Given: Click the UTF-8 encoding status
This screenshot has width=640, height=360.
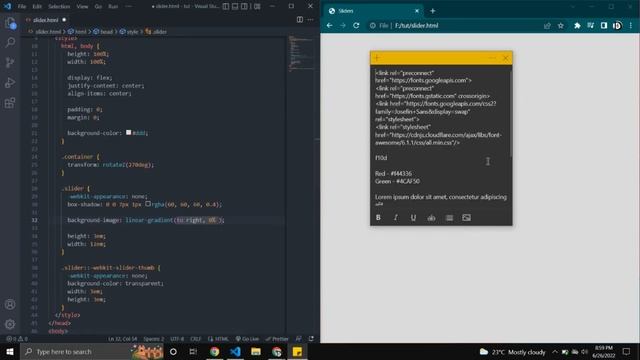Looking at the screenshot, I should [x=177, y=339].
